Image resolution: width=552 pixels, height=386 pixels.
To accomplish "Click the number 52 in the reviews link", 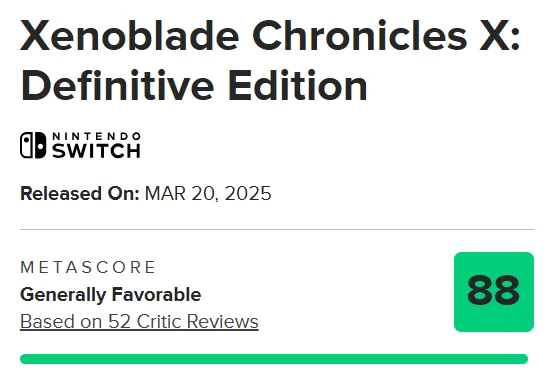I will point(119,321).
